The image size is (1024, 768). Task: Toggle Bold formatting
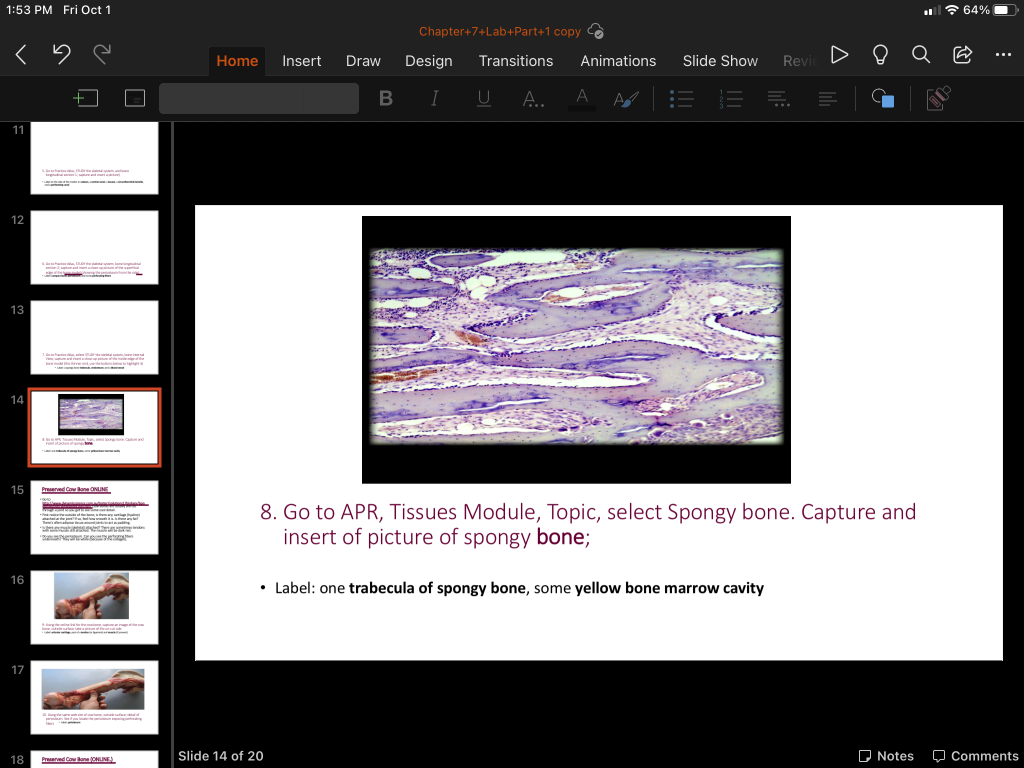[x=386, y=98]
